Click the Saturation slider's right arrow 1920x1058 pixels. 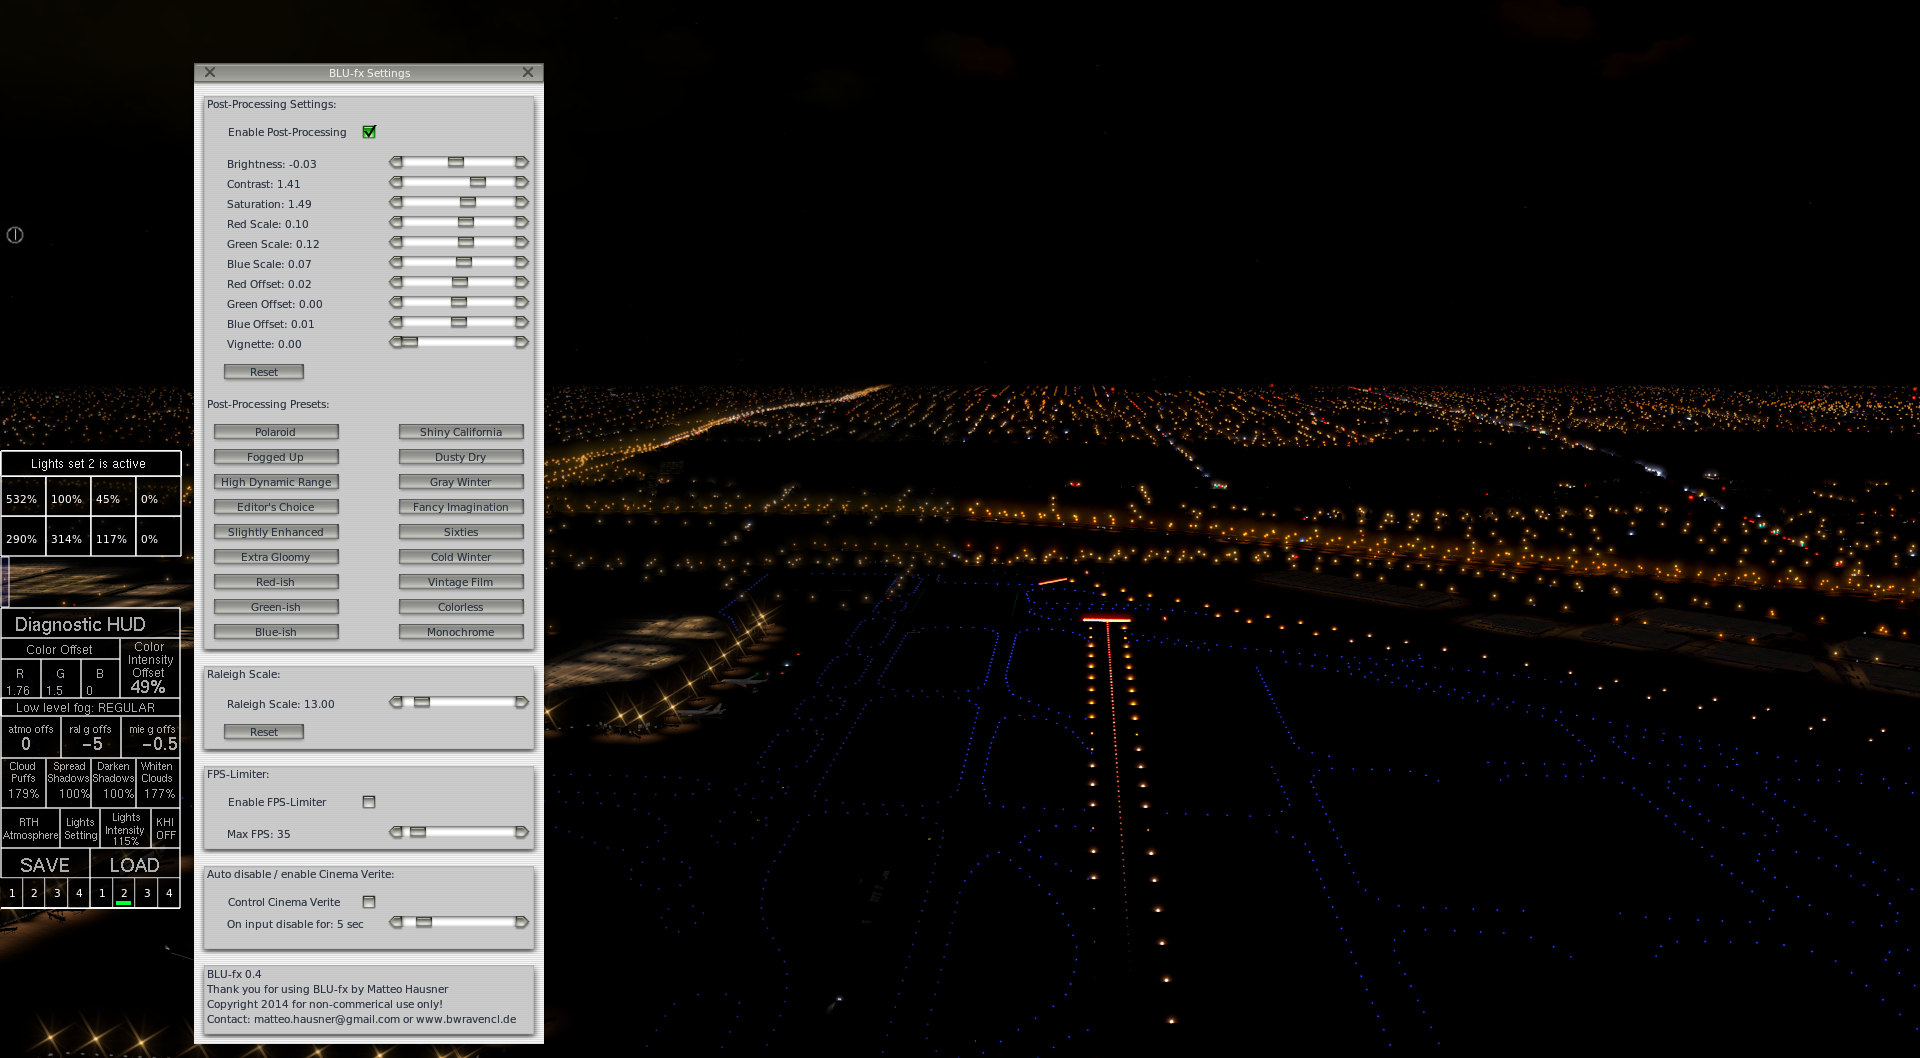521,202
